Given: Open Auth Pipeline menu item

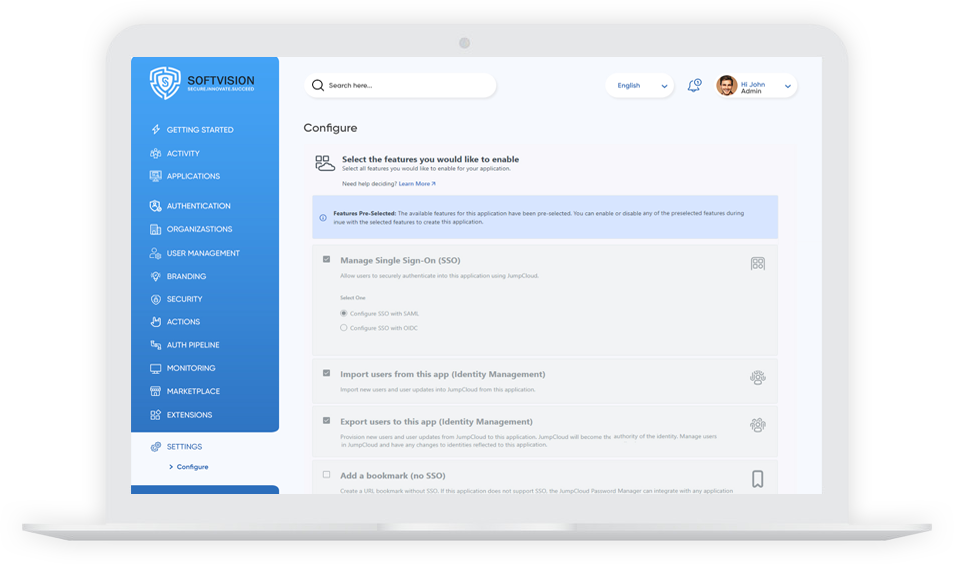Looking at the screenshot, I should pyautogui.click(x=193, y=345).
